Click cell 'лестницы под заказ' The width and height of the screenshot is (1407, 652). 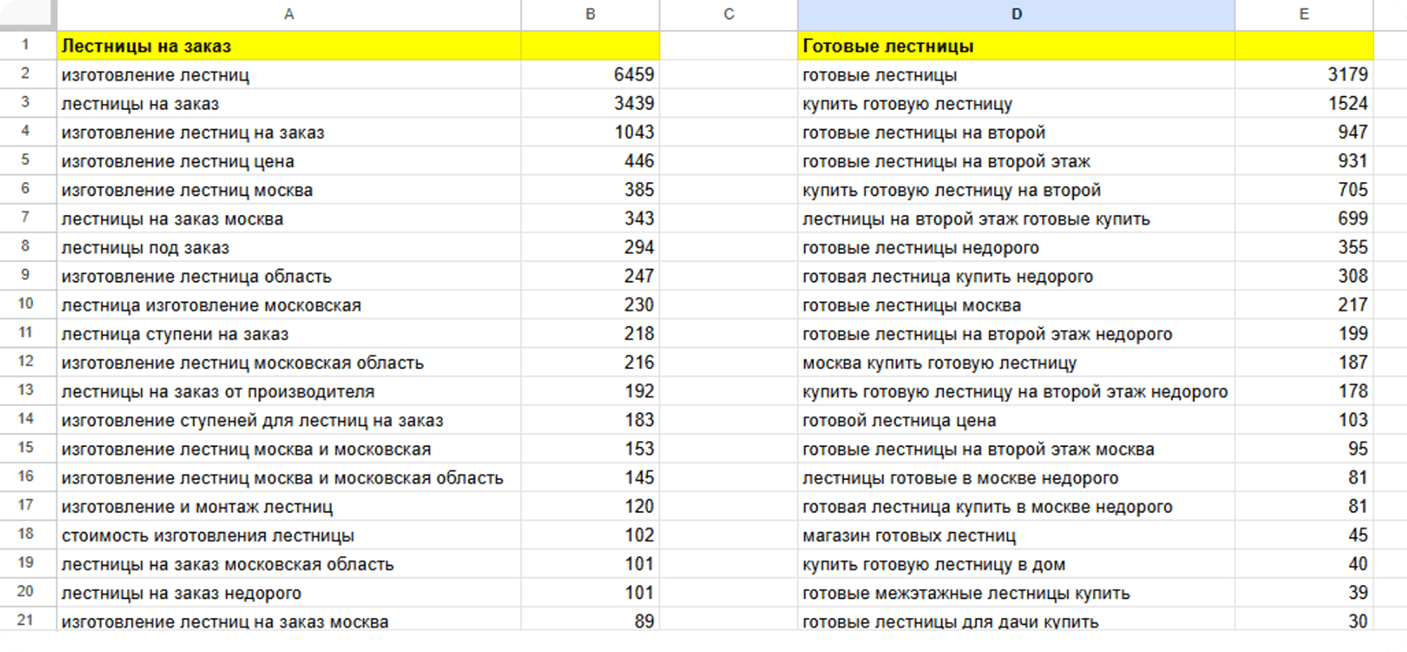289,247
